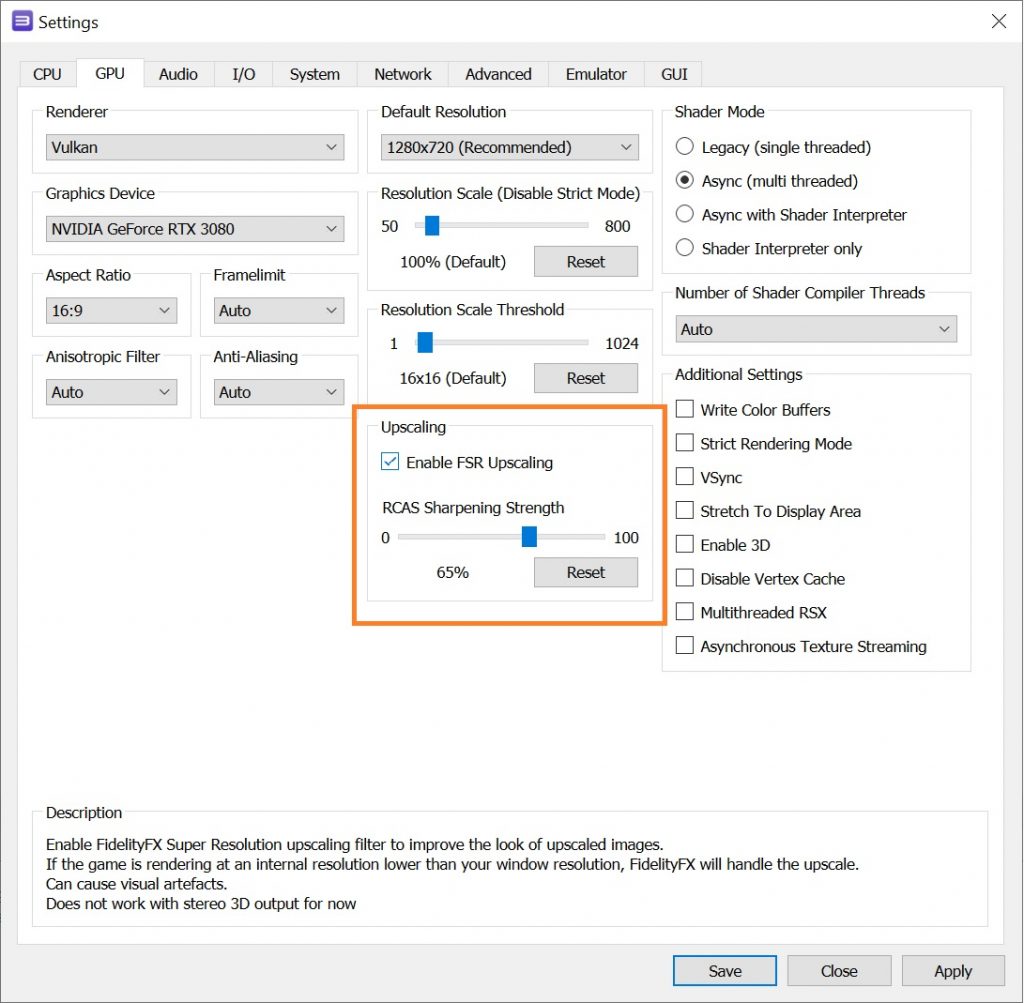Click the 'RCAS Sharpening Strength' label
The image size is (1024, 1003).
[473, 507]
